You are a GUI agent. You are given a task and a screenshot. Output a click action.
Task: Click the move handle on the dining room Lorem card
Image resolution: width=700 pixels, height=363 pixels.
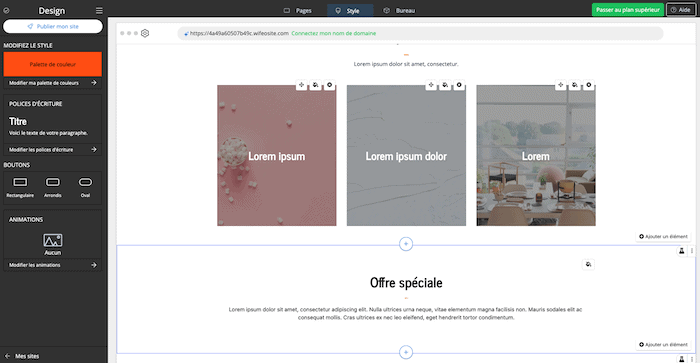[x=561, y=85]
